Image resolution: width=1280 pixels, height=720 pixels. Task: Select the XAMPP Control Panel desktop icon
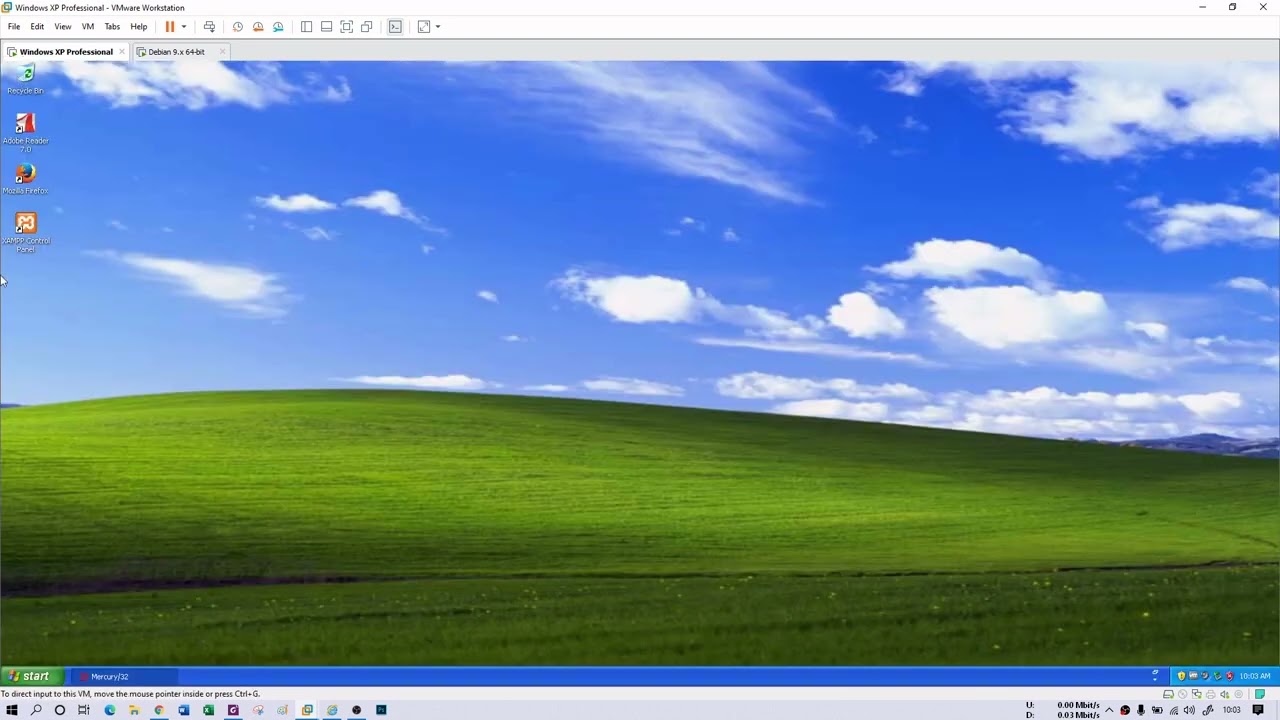(x=26, y=232)
